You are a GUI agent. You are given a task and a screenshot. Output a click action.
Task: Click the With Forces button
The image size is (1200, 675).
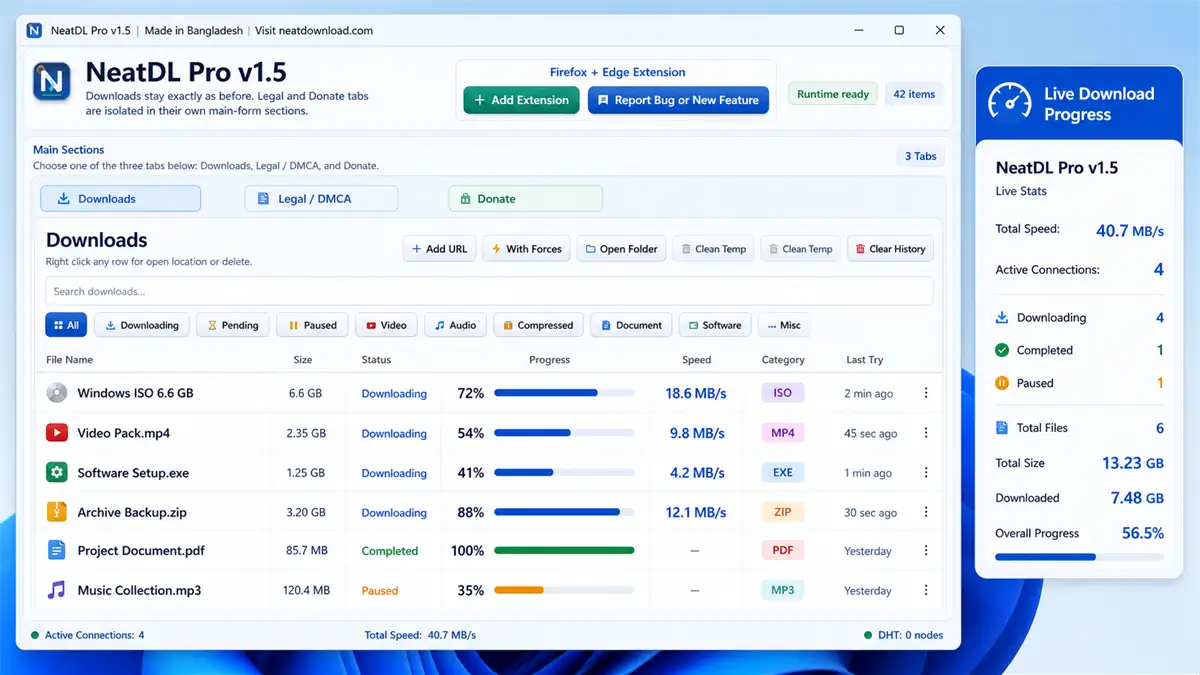pyautogui.click(x=526, y=249)
